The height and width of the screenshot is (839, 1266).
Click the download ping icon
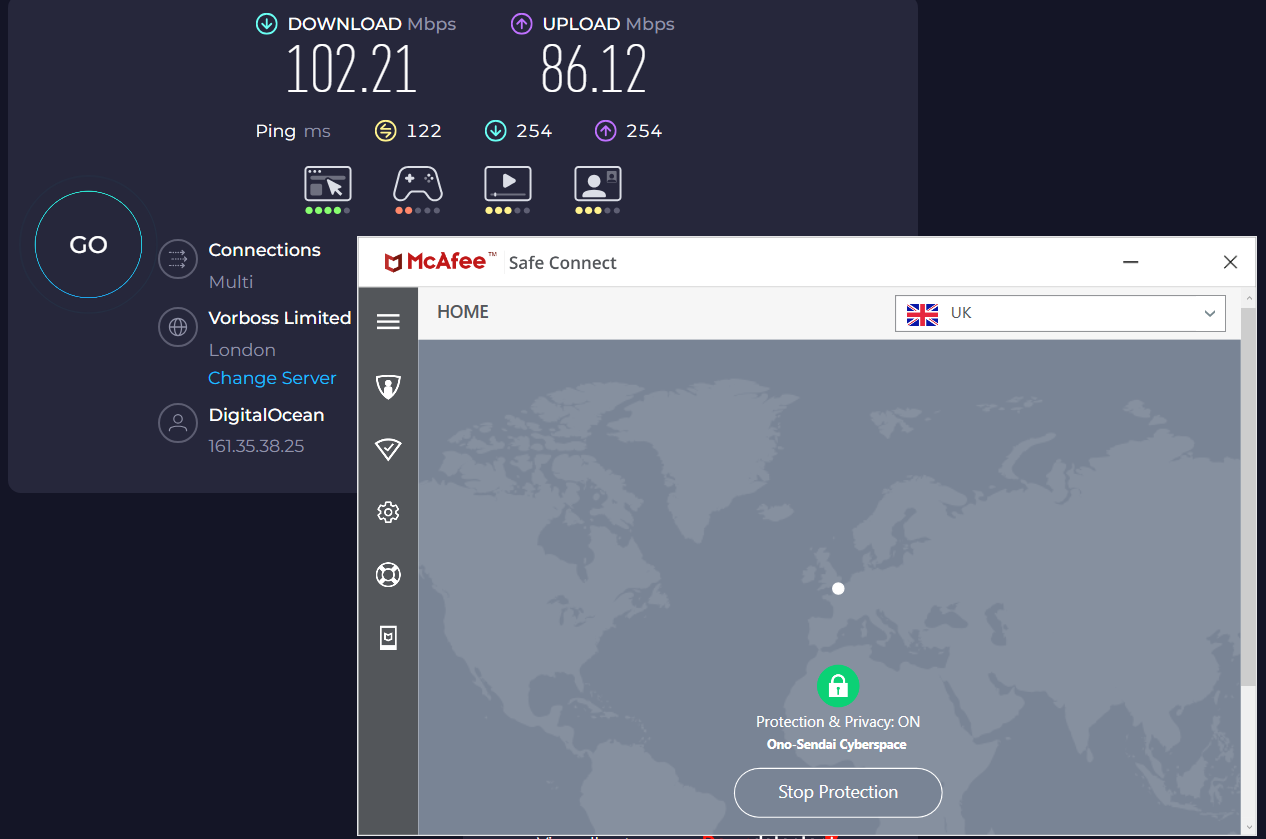pyautogui.click(x=495, y=131)
